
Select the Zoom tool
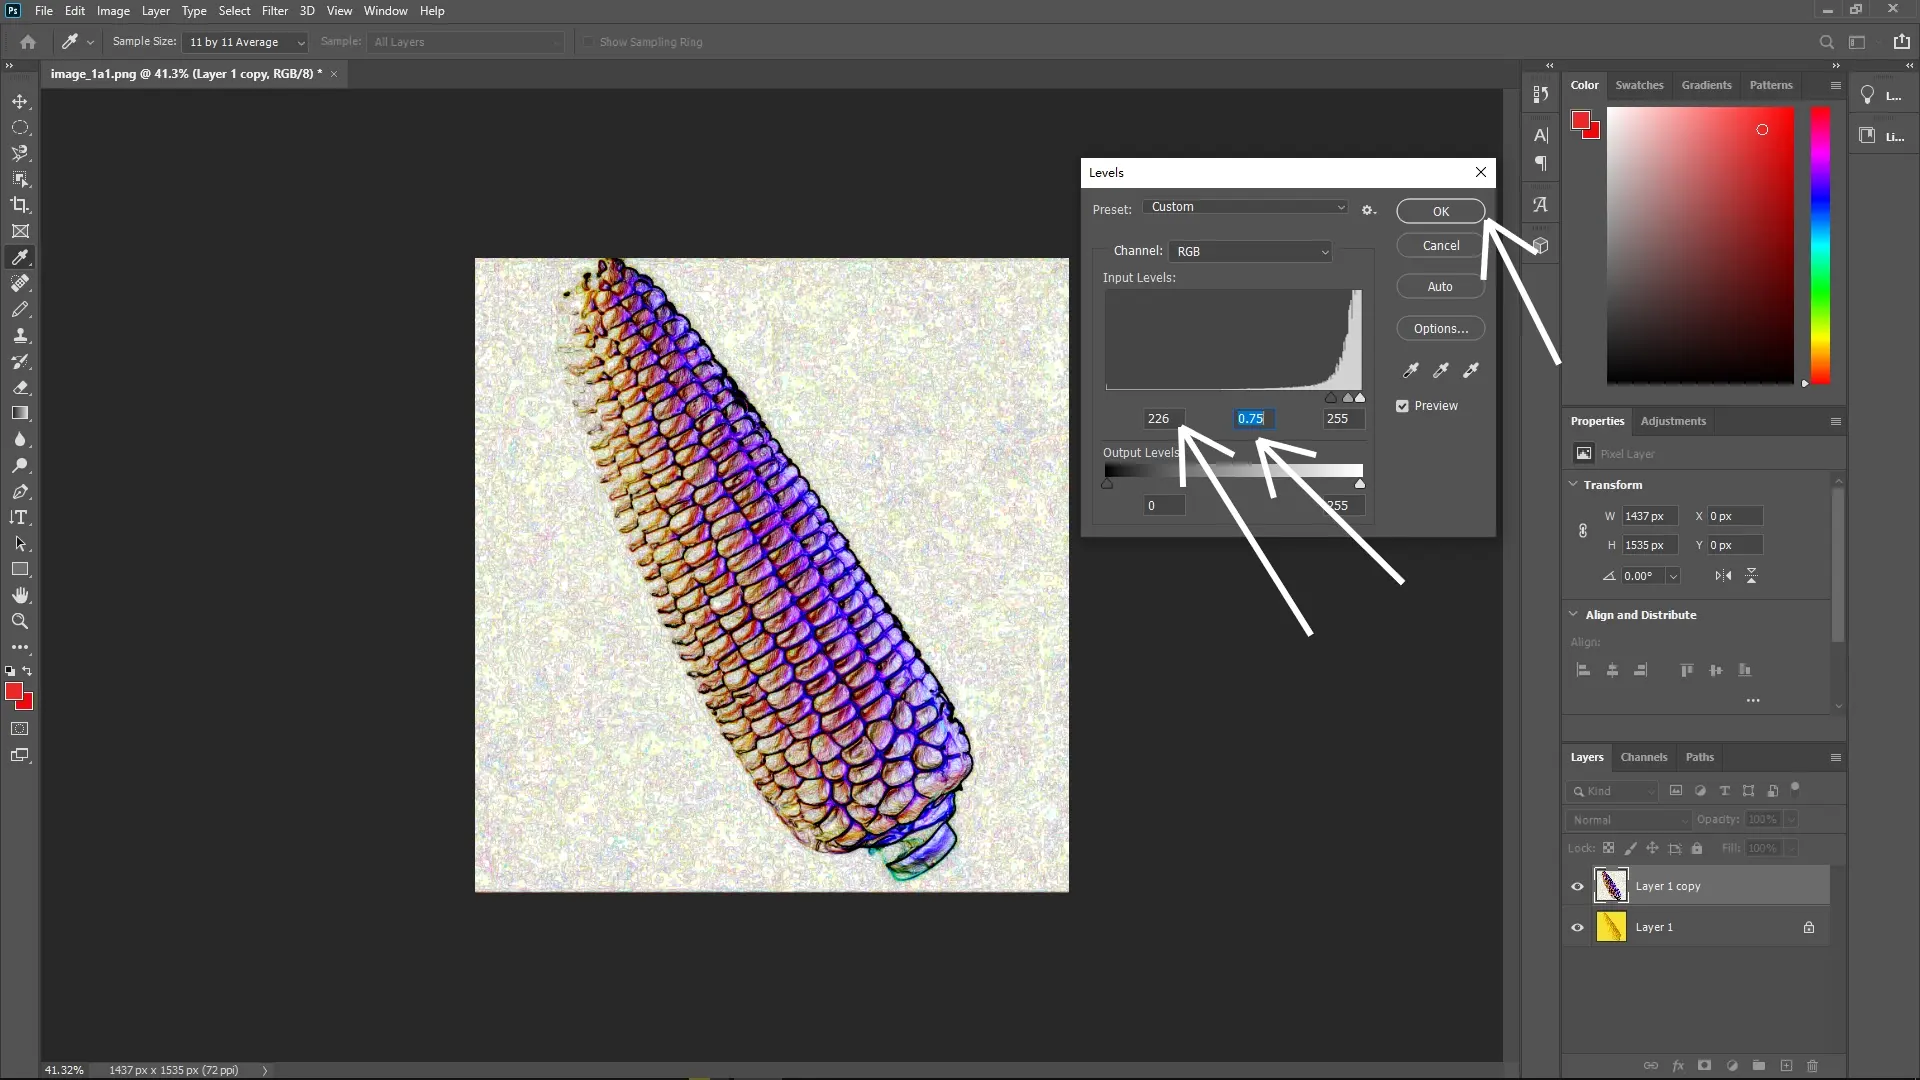[20, 621]
